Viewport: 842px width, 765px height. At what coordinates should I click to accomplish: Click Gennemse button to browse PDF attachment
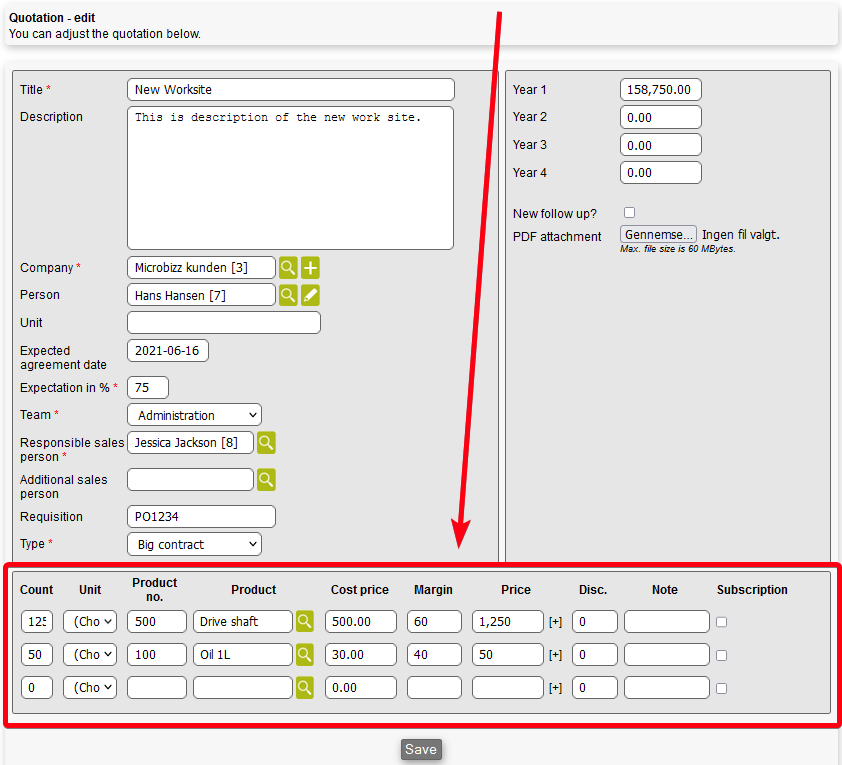click(658, 235)
